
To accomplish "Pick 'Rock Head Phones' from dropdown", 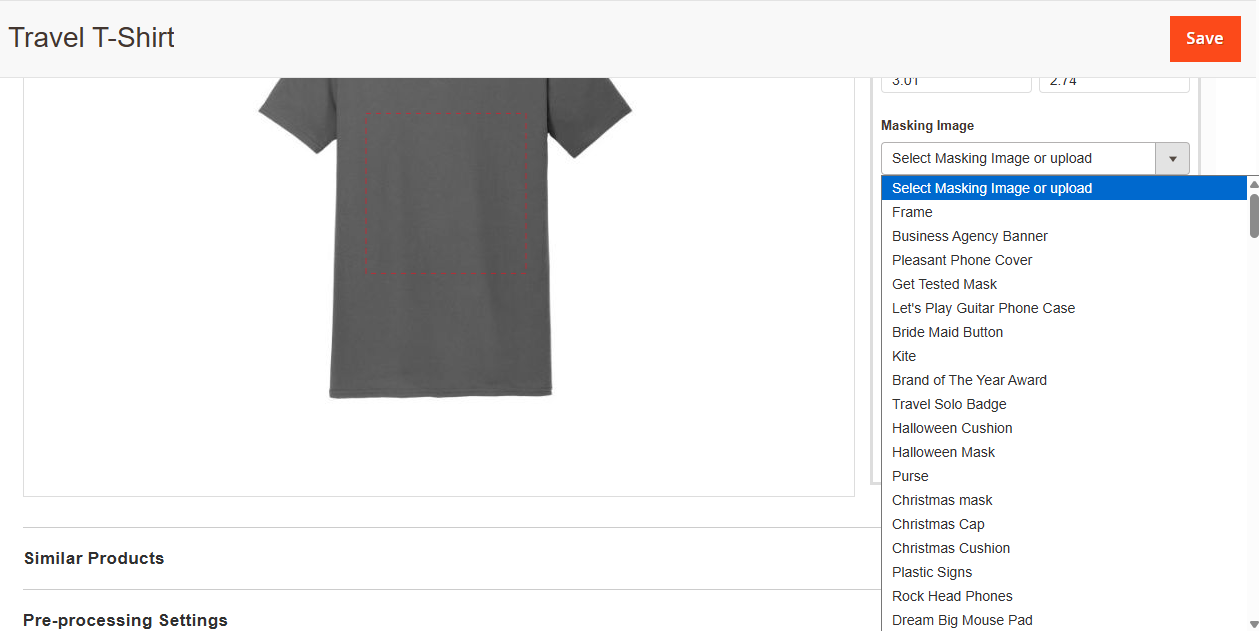I will pyautogui.click(x=952, y=596).
